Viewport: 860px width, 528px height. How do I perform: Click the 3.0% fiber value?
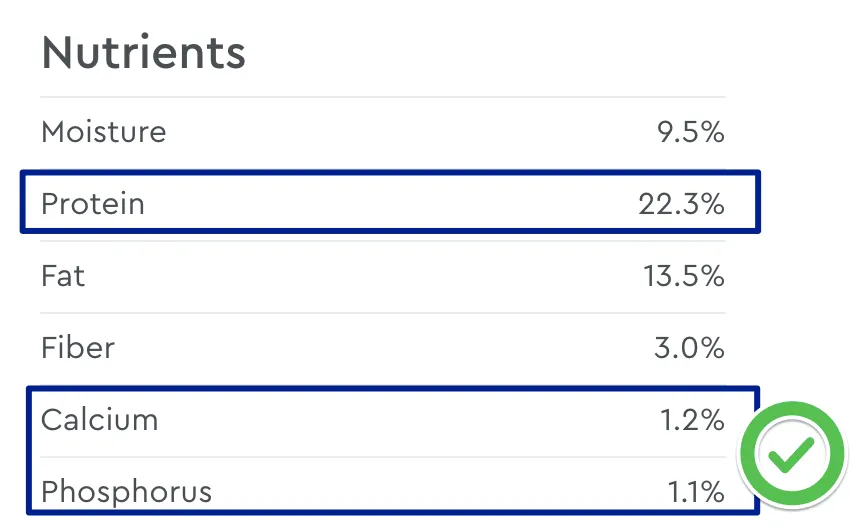point(688,348)
